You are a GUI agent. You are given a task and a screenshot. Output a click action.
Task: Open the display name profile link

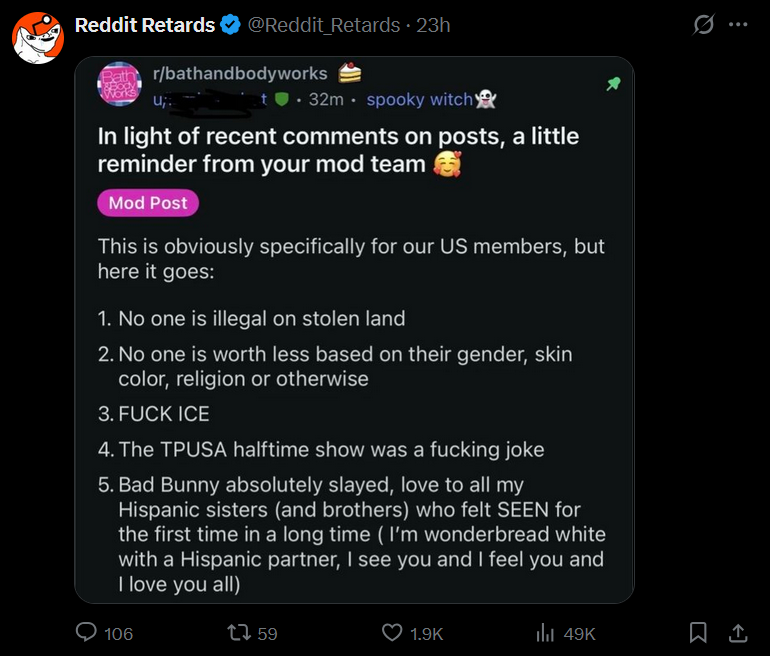click(145, 25)
